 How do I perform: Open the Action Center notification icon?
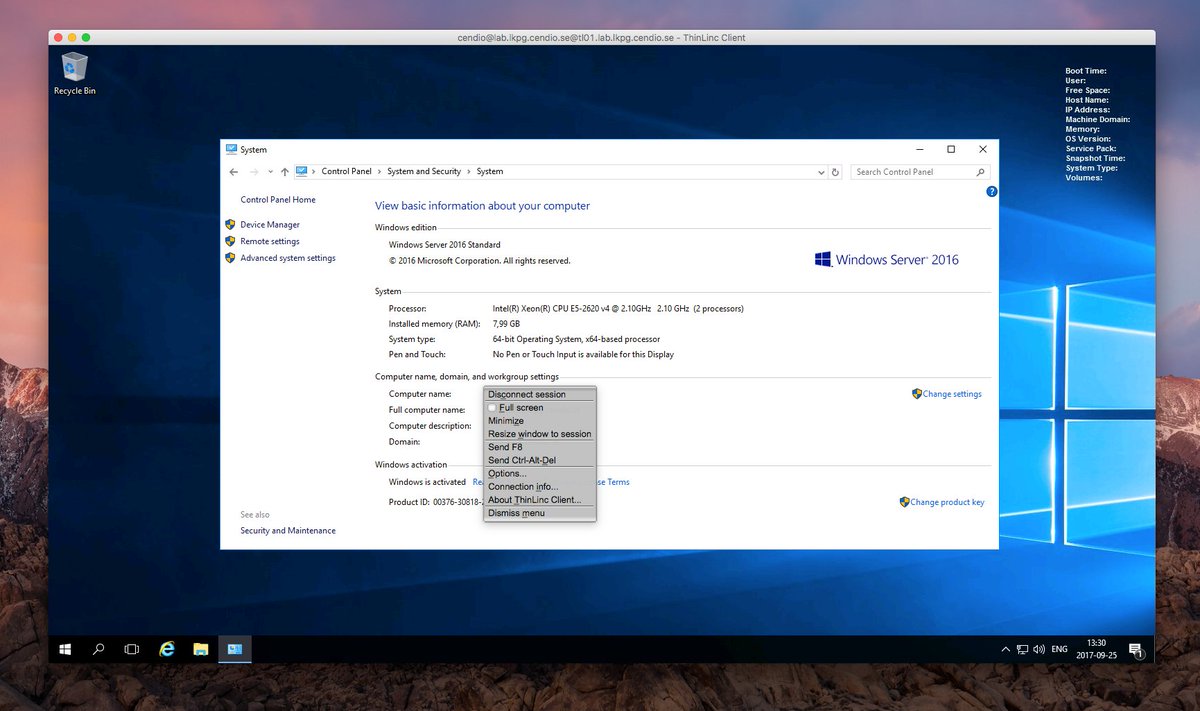(1136, 650)
